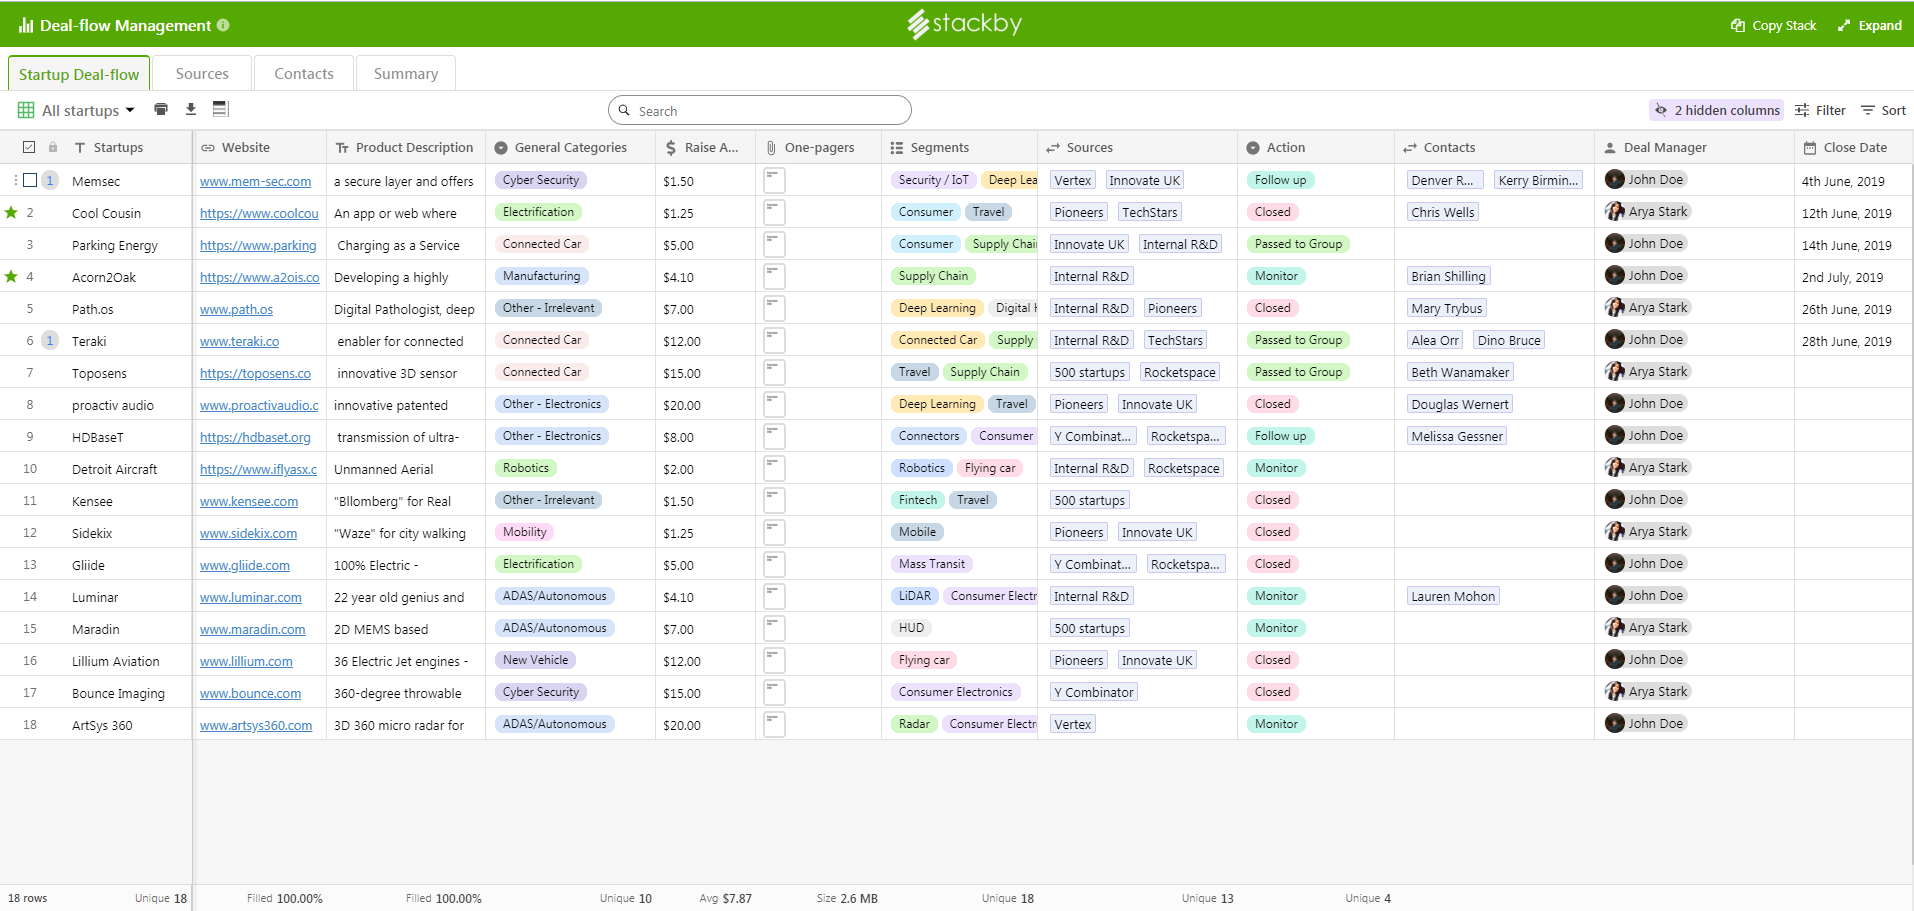
Task: Click the row height icon in the toolbar
Action: coord(221,109)
